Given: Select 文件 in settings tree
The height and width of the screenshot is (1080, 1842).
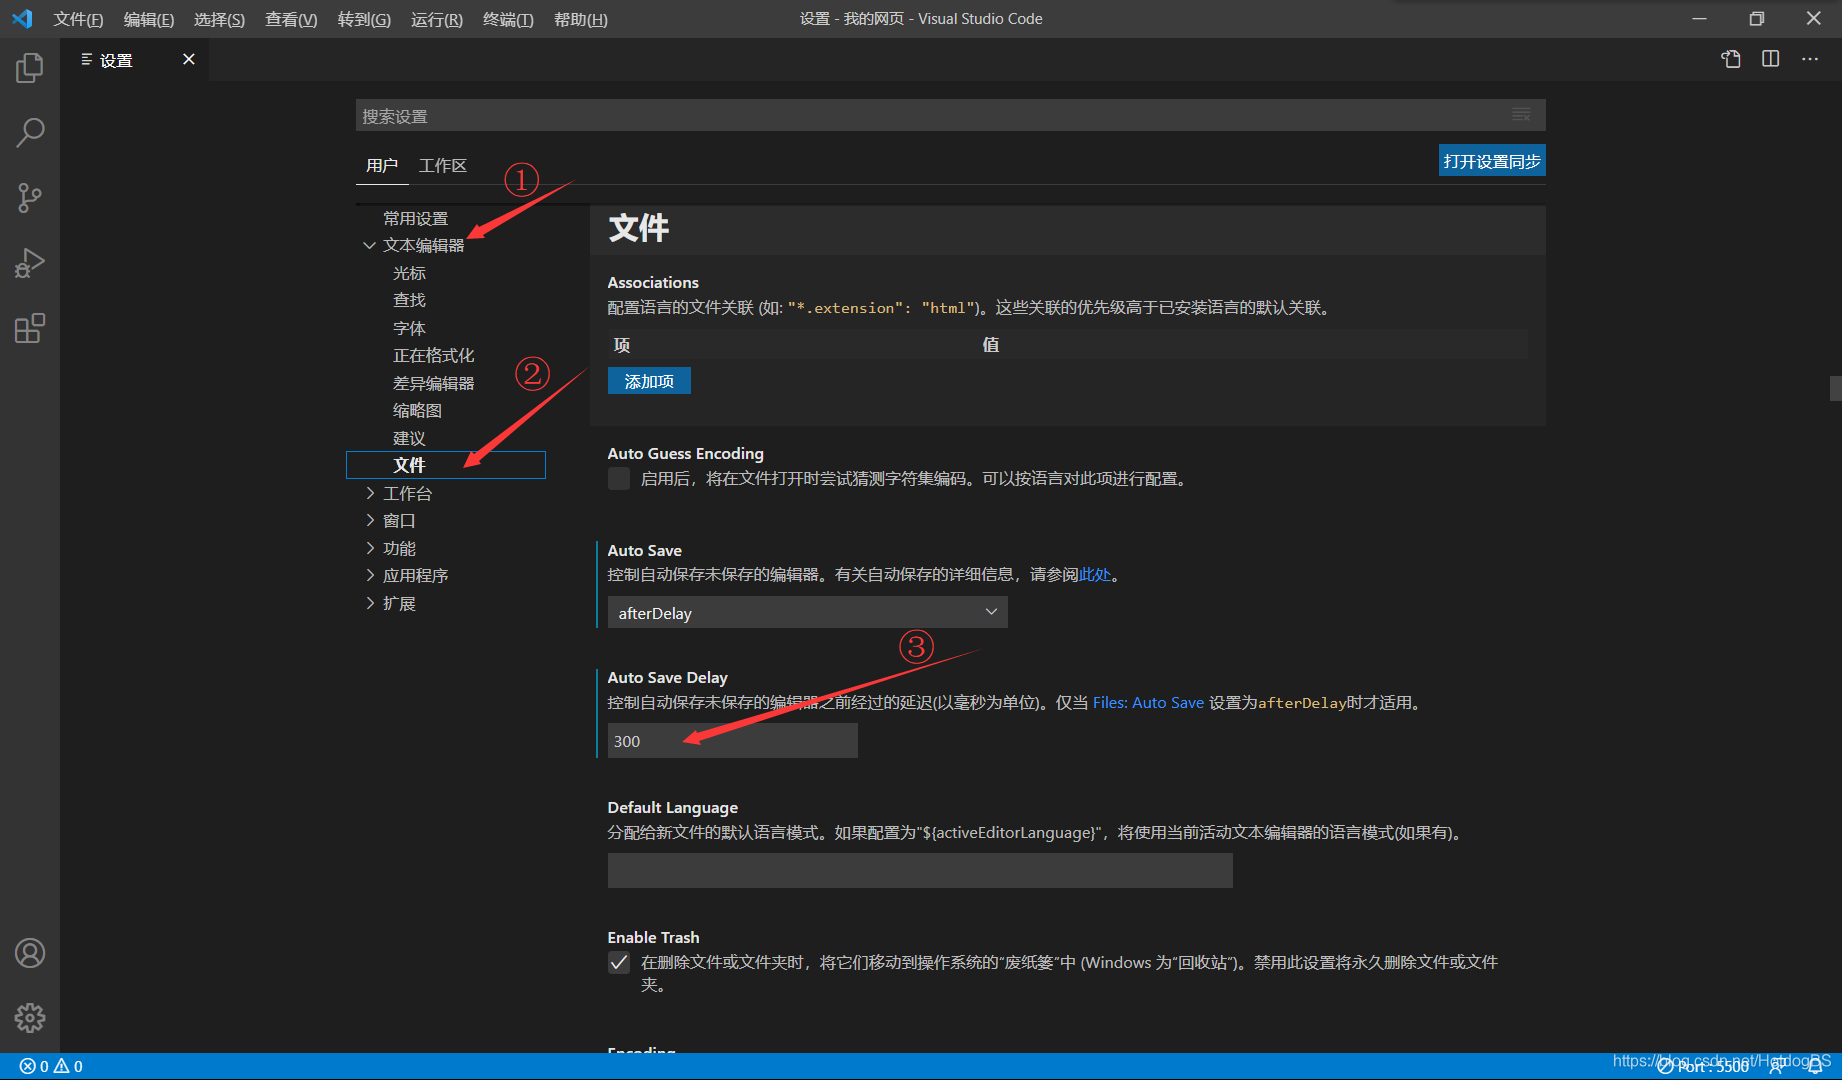Looking at the screenshot, I should click(x=446, y=465).
